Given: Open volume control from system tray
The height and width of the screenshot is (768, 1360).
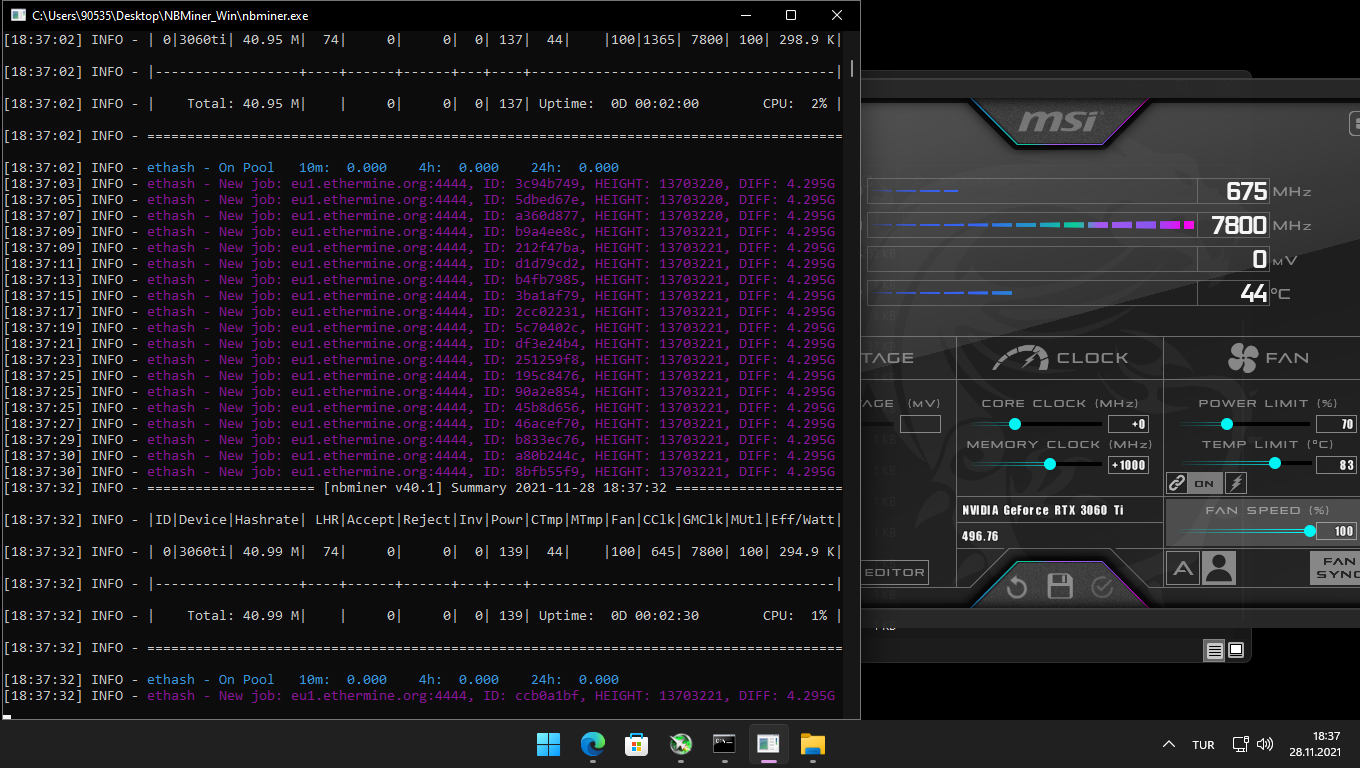Looking at the screenshot, I should click(x=1265, y=744).
